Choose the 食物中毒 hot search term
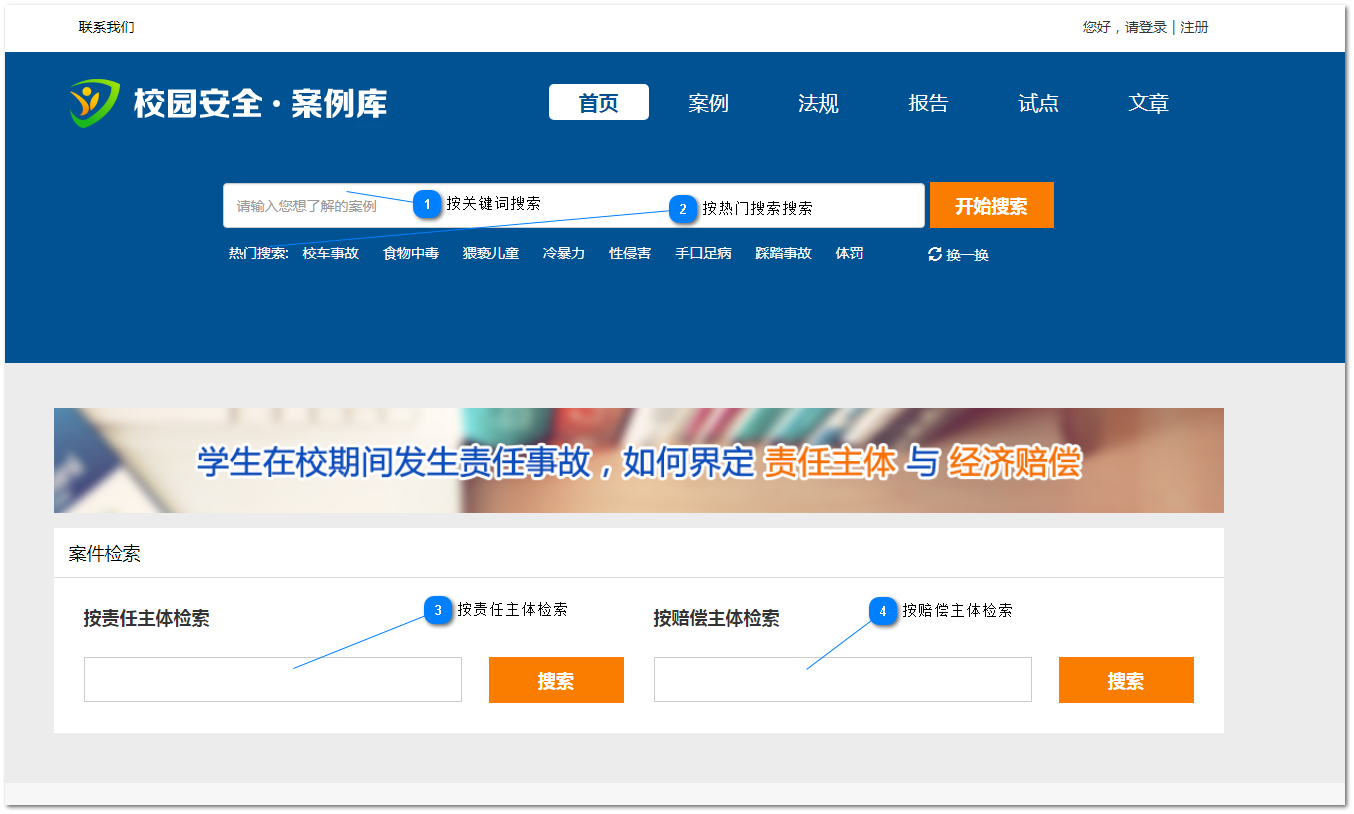This screenshot has height=814, width=1354. (411, 254)
